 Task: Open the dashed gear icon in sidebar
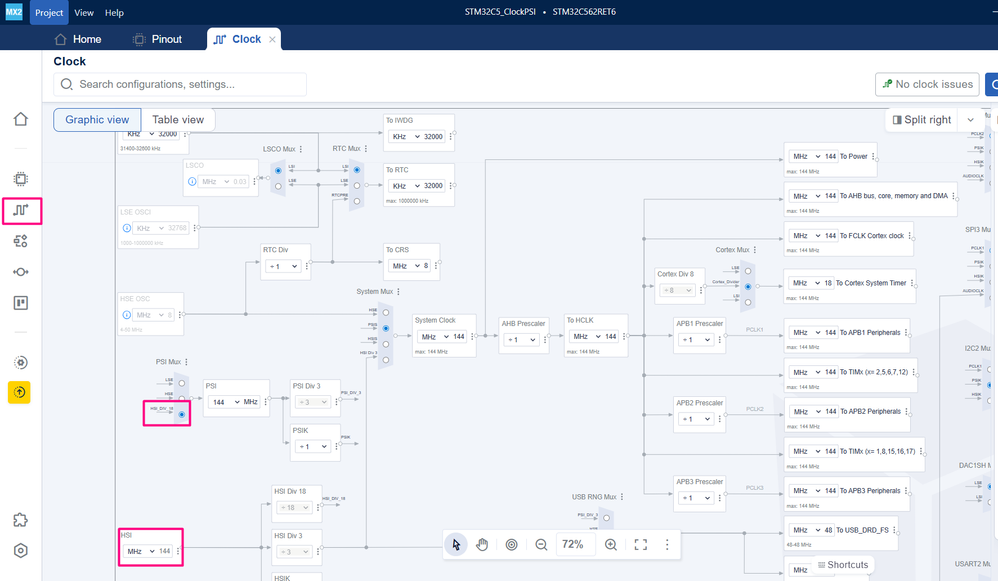click(21, 362)
